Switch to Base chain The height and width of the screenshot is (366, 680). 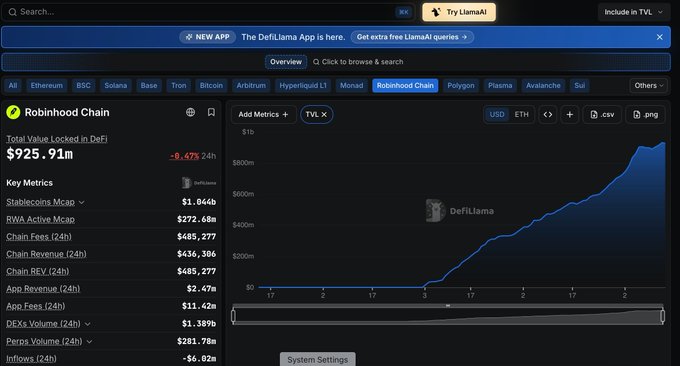(149, 86)
